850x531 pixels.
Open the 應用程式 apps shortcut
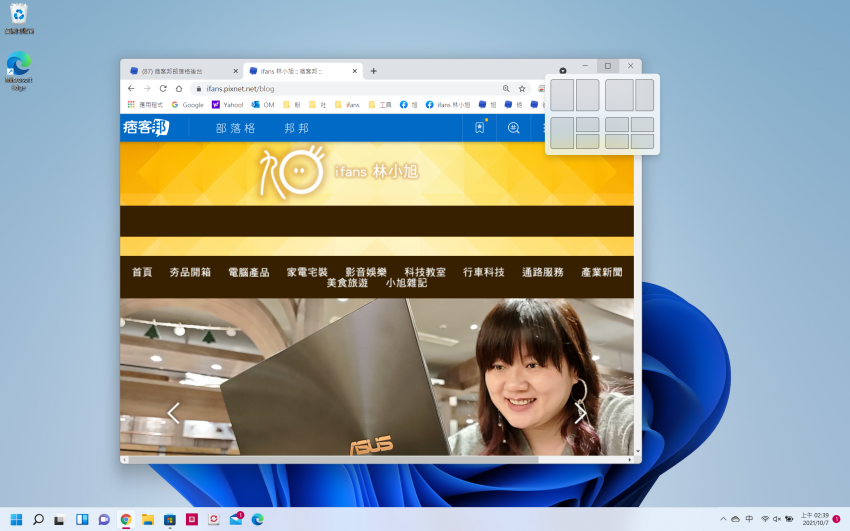click(145, 105)
